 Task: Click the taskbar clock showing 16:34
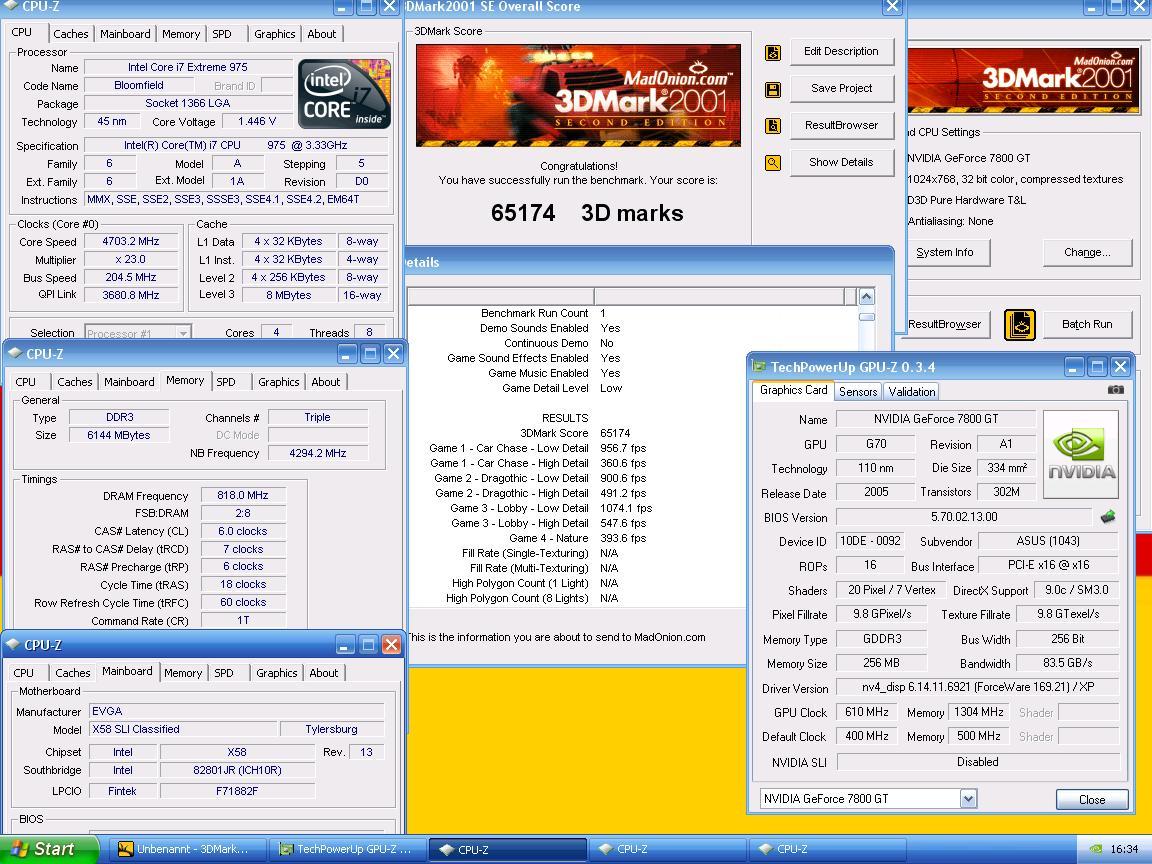[1124, 849]
